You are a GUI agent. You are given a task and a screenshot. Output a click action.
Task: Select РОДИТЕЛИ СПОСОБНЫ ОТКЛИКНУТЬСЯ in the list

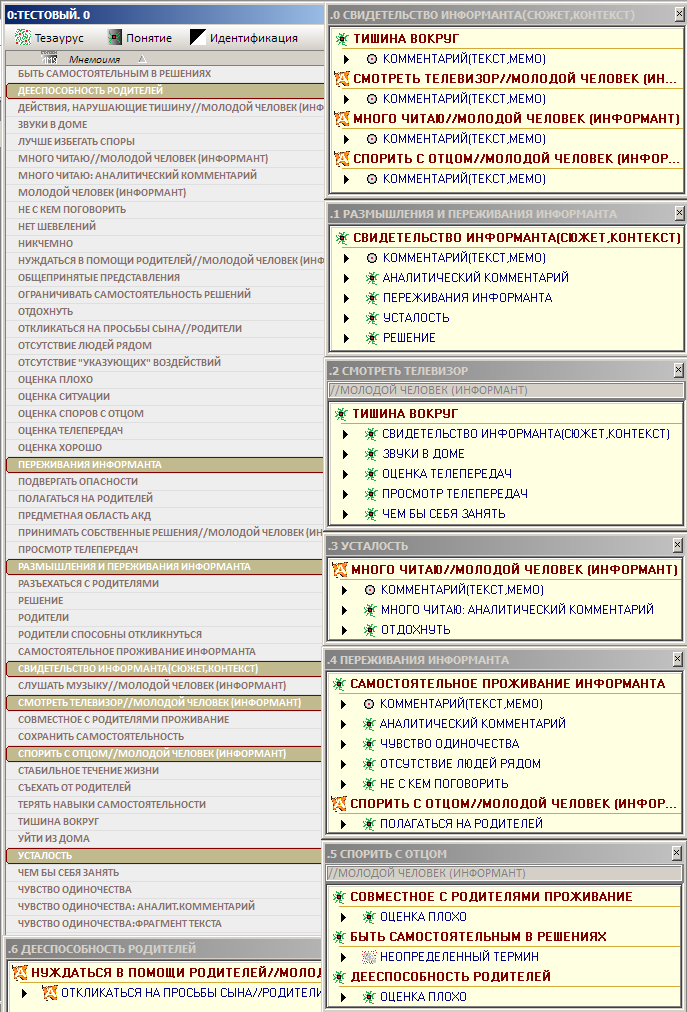[165, 634]
